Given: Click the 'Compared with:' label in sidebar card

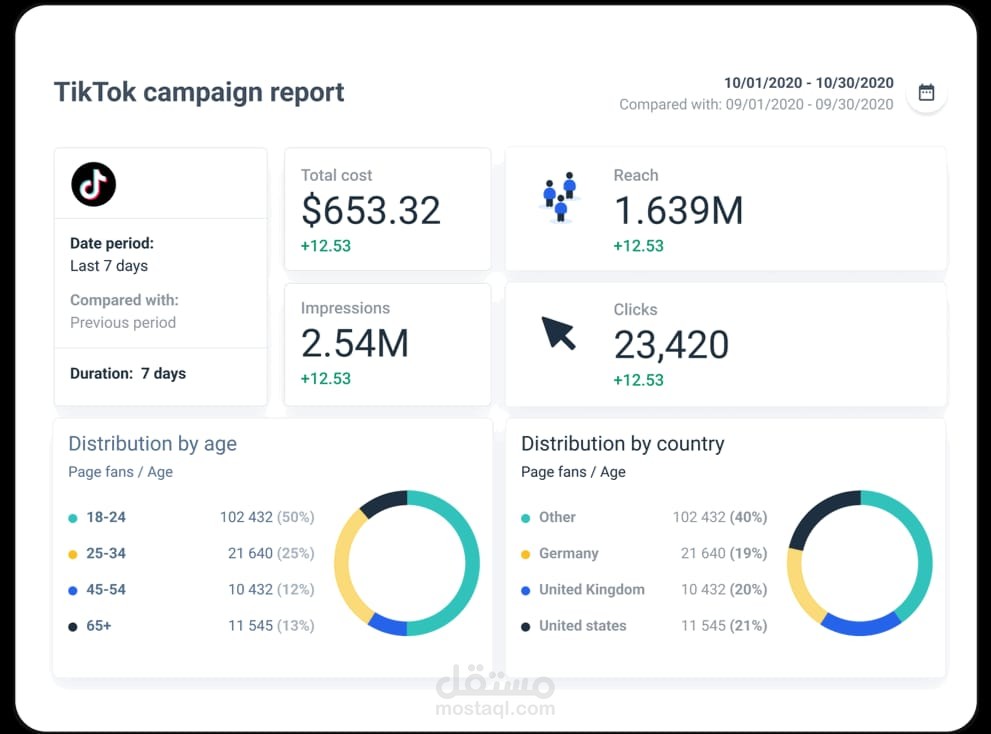Looking at the screenshot, I should [125, 300].
